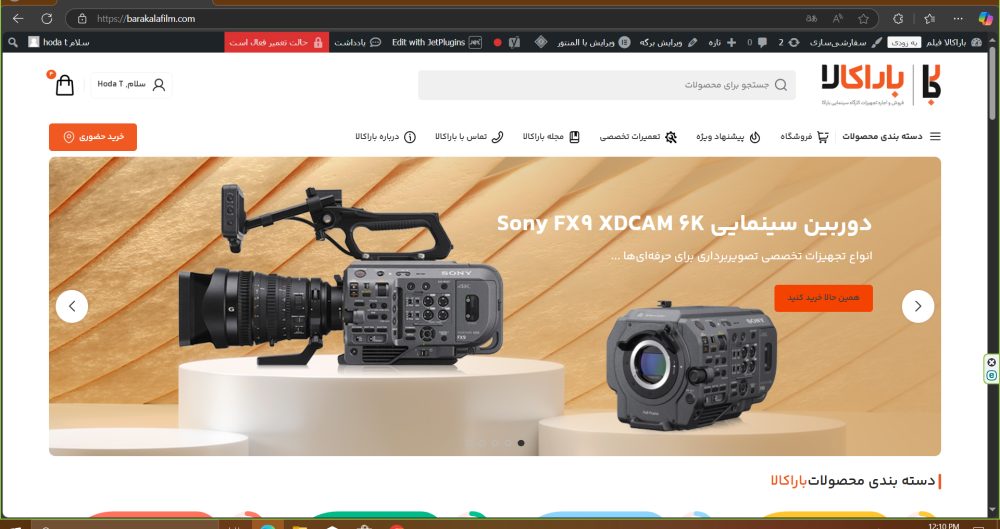The image size is (1000, 529).
Task: Activate the Read aloud icon in the address bar
Action: tap(837, 19)
